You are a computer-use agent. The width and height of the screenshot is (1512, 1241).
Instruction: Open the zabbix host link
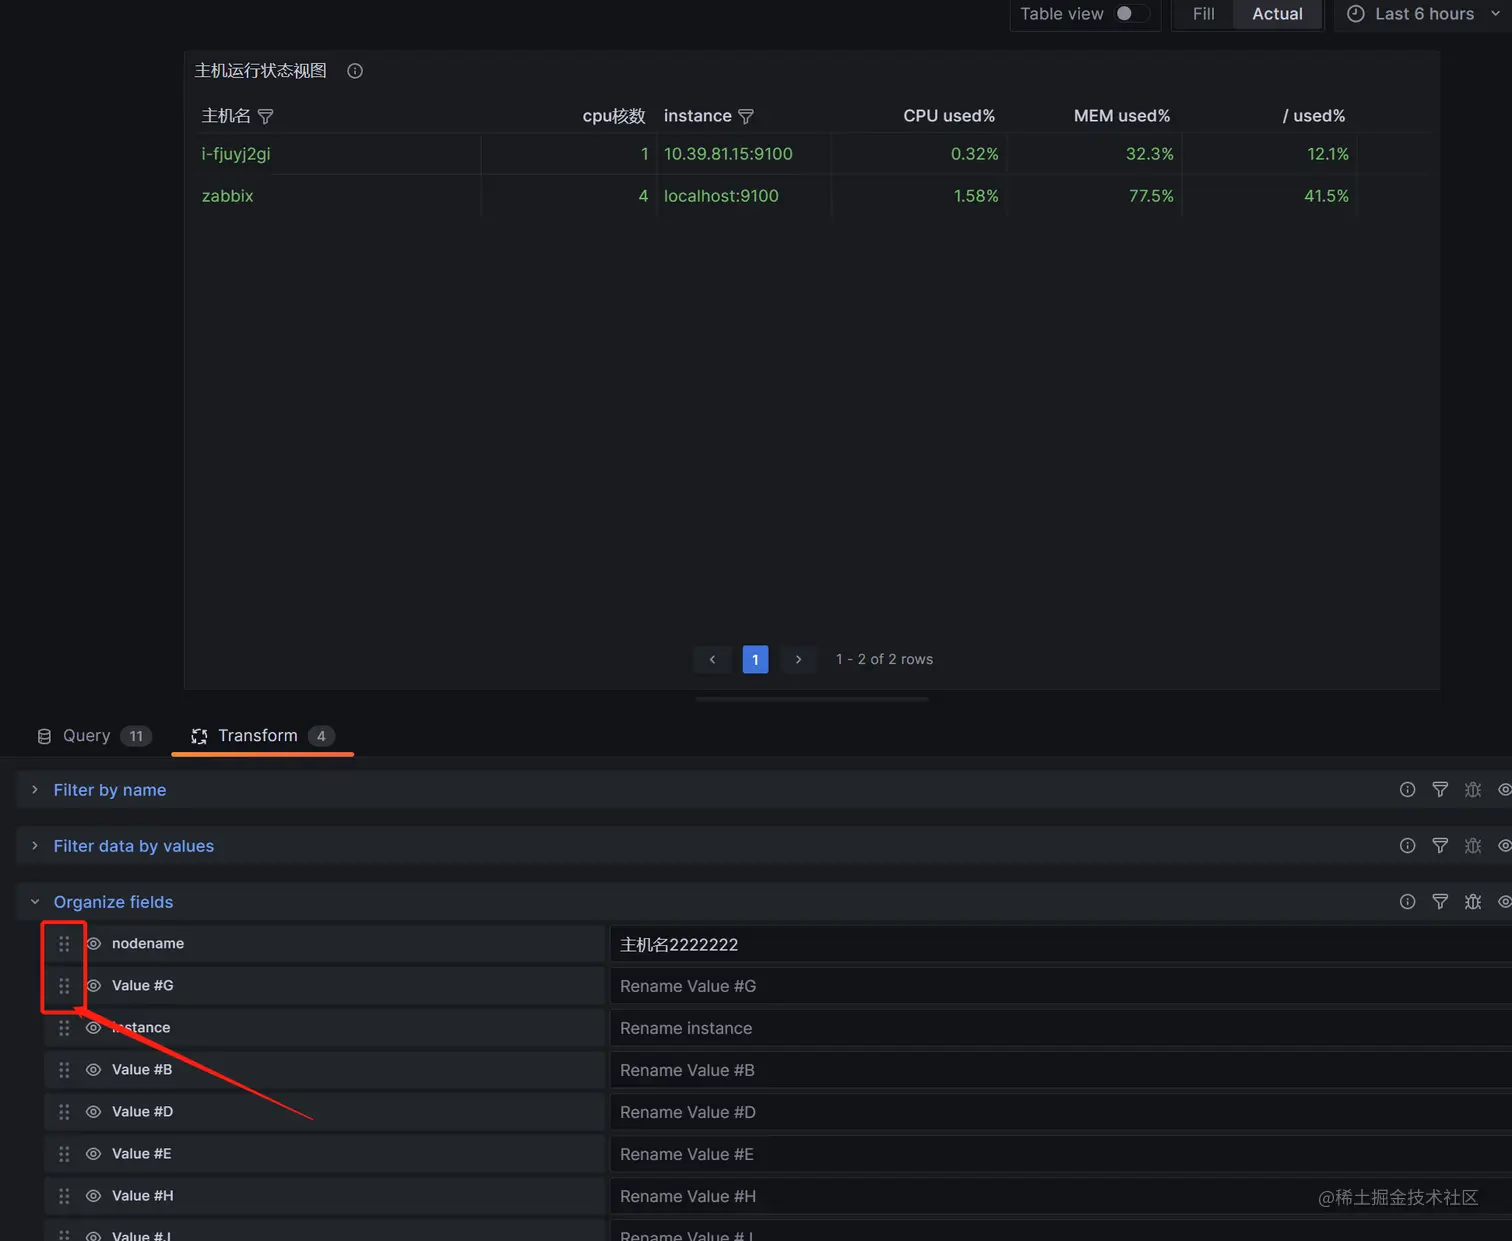[228, 196]
